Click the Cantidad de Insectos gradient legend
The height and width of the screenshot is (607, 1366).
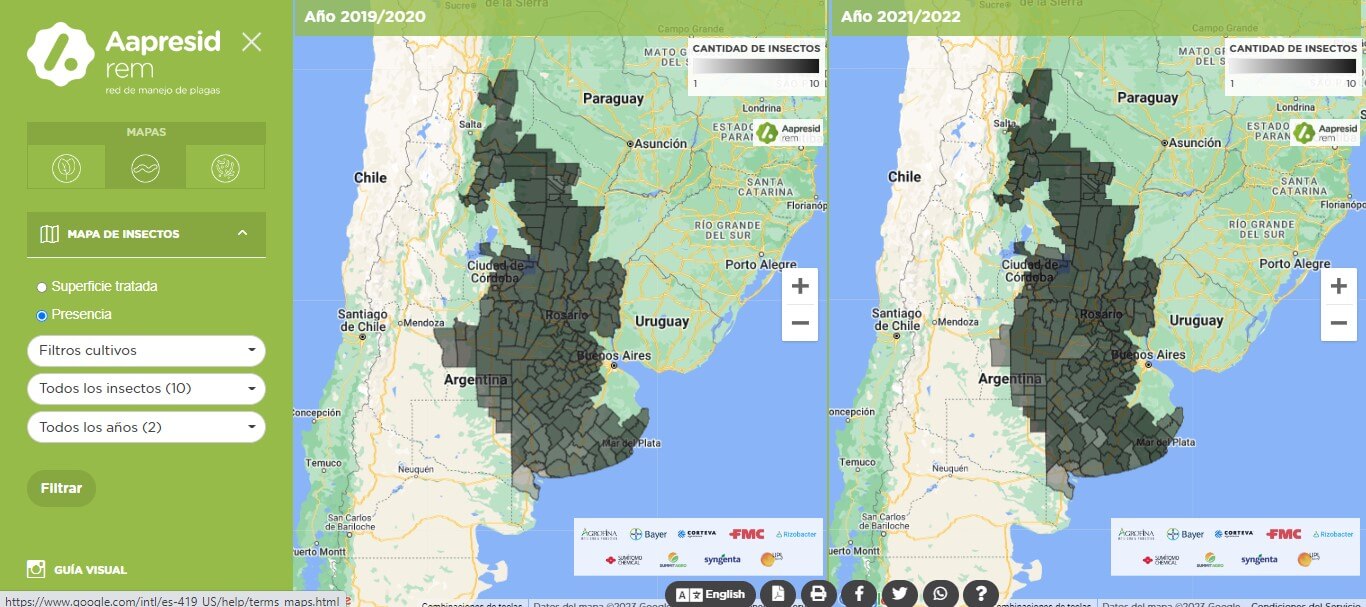754,66
